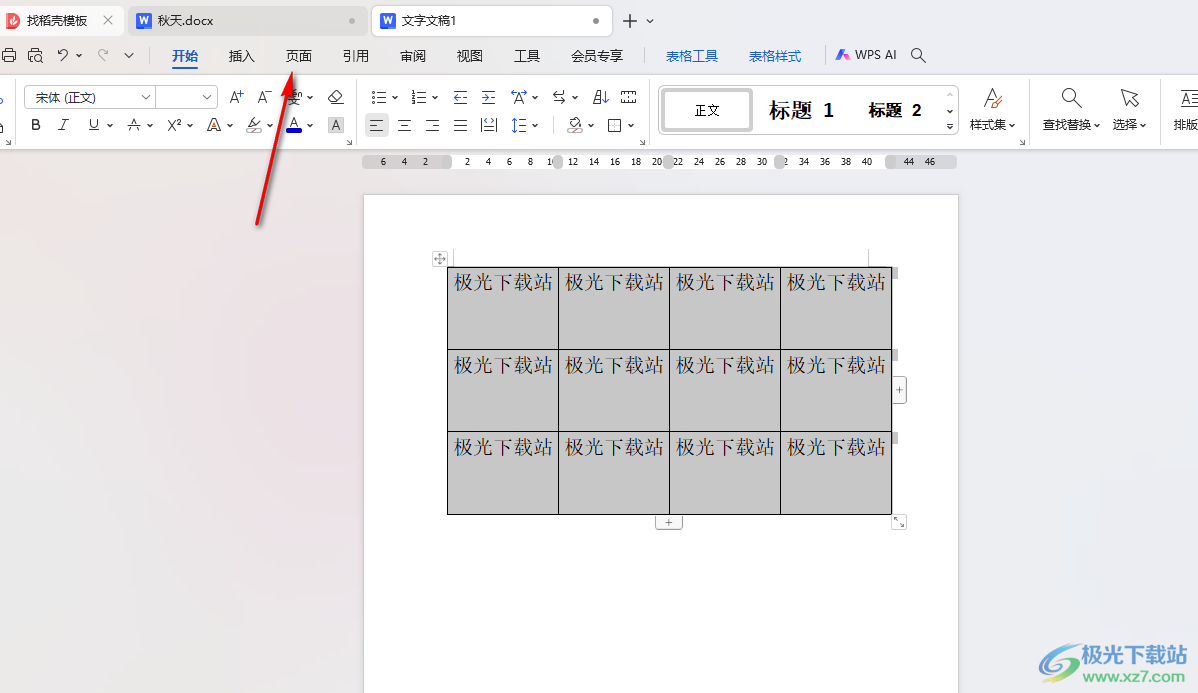Open the font color dropdown arrow
1198x693 pixels.
310,125
